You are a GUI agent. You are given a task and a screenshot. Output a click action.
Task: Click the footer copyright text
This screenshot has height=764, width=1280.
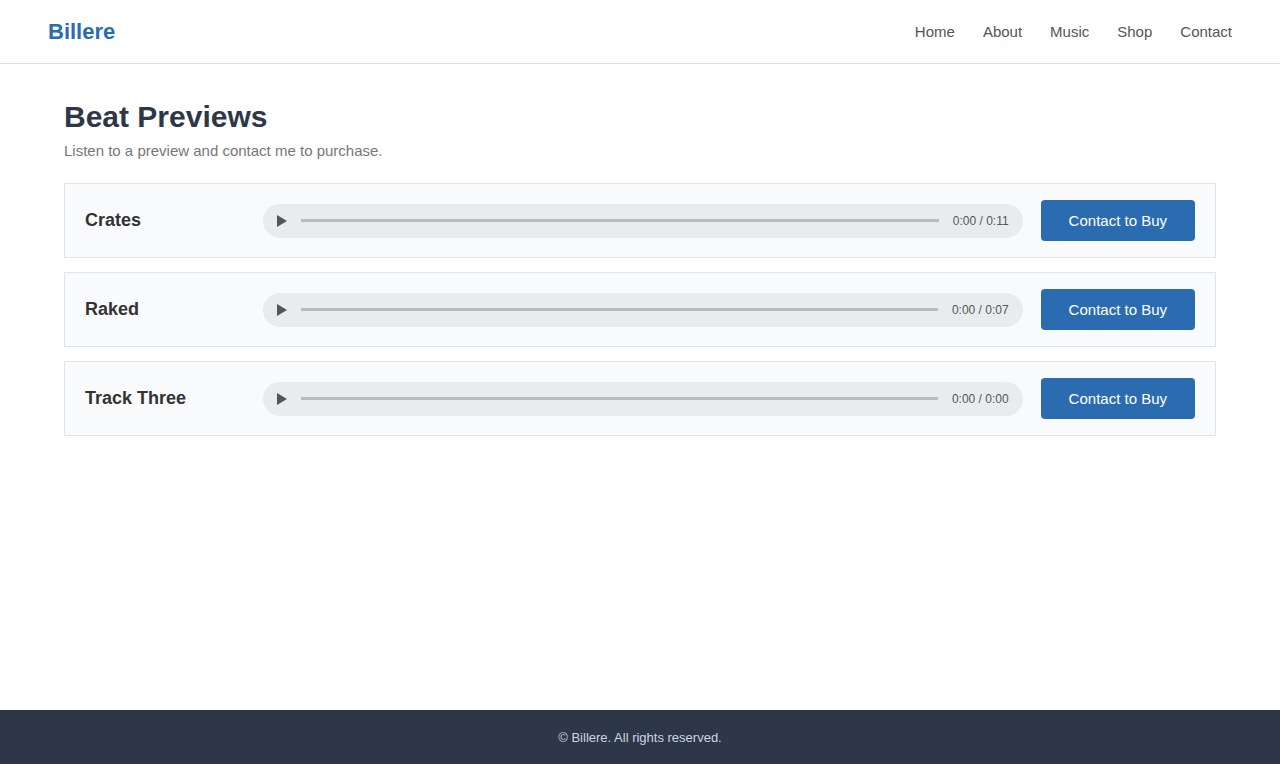(640, 738)
